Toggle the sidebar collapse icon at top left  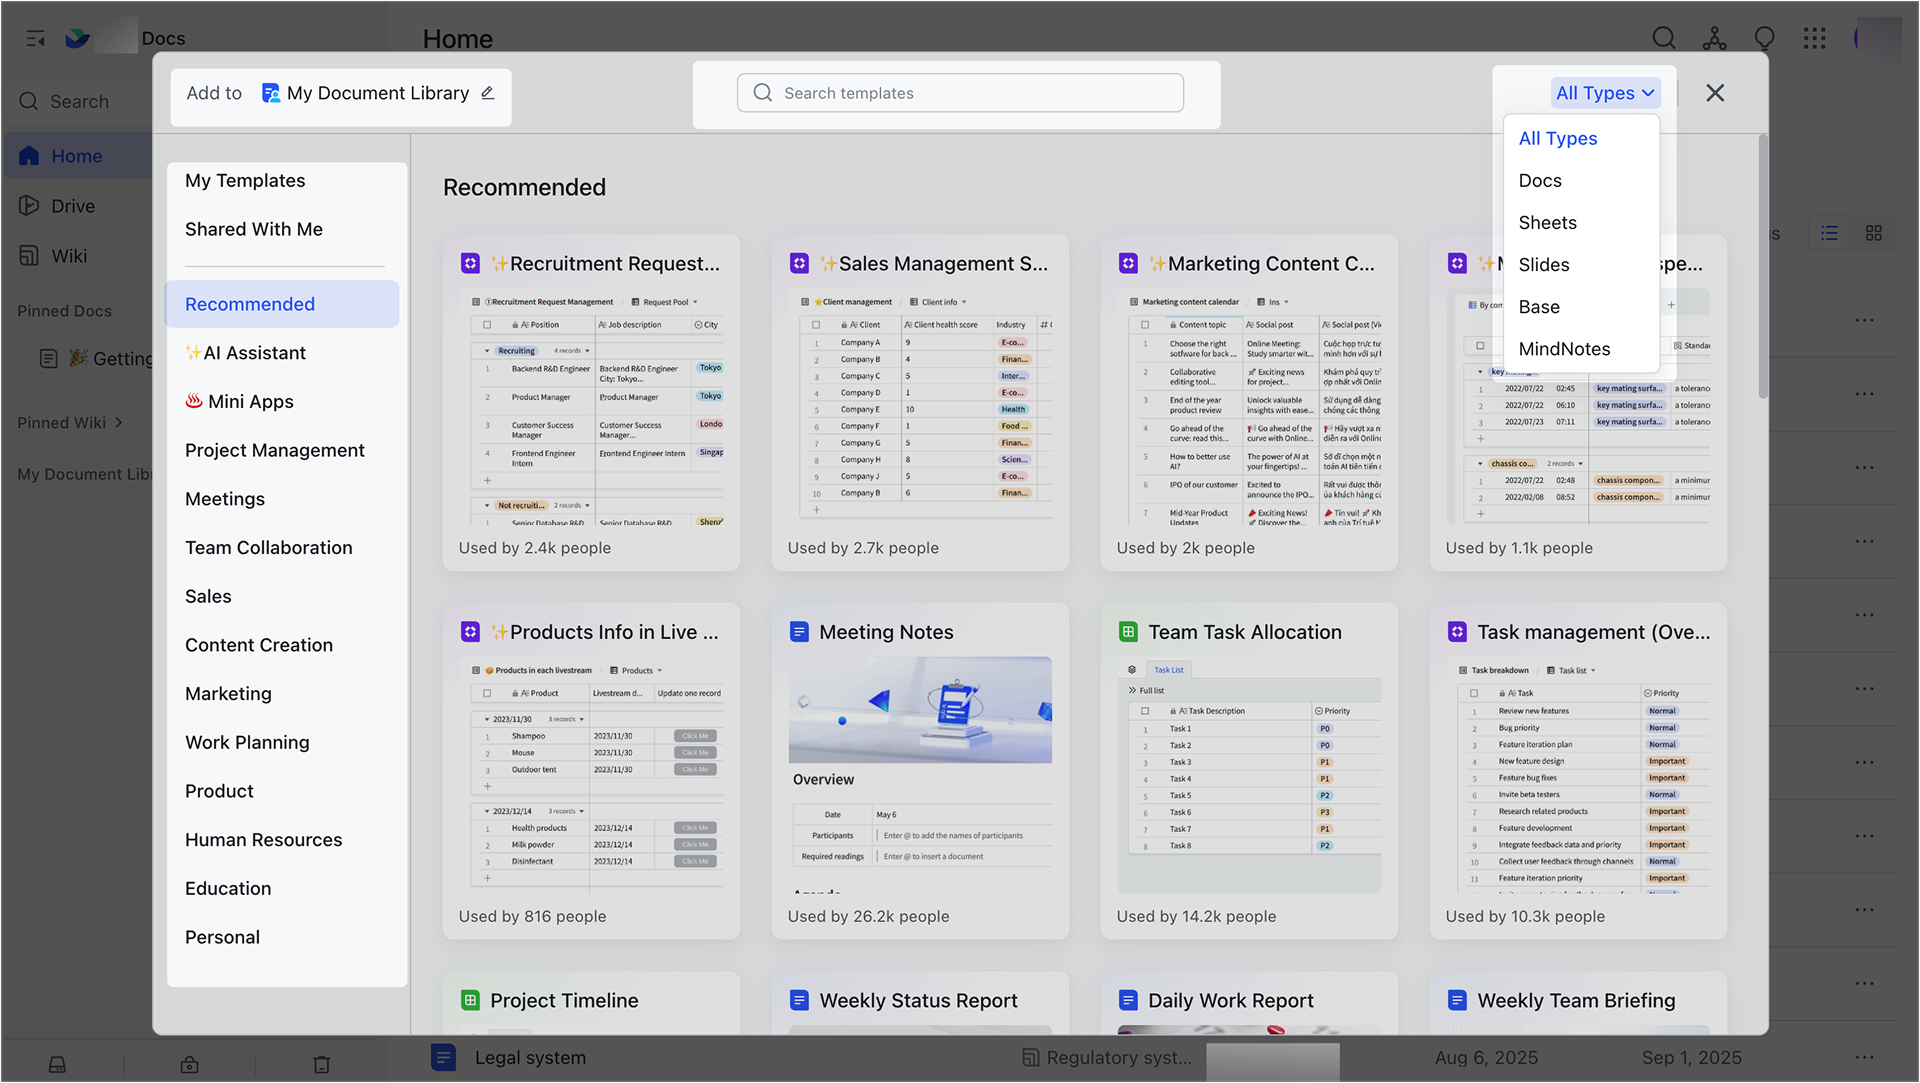click(x=36, y=38)
